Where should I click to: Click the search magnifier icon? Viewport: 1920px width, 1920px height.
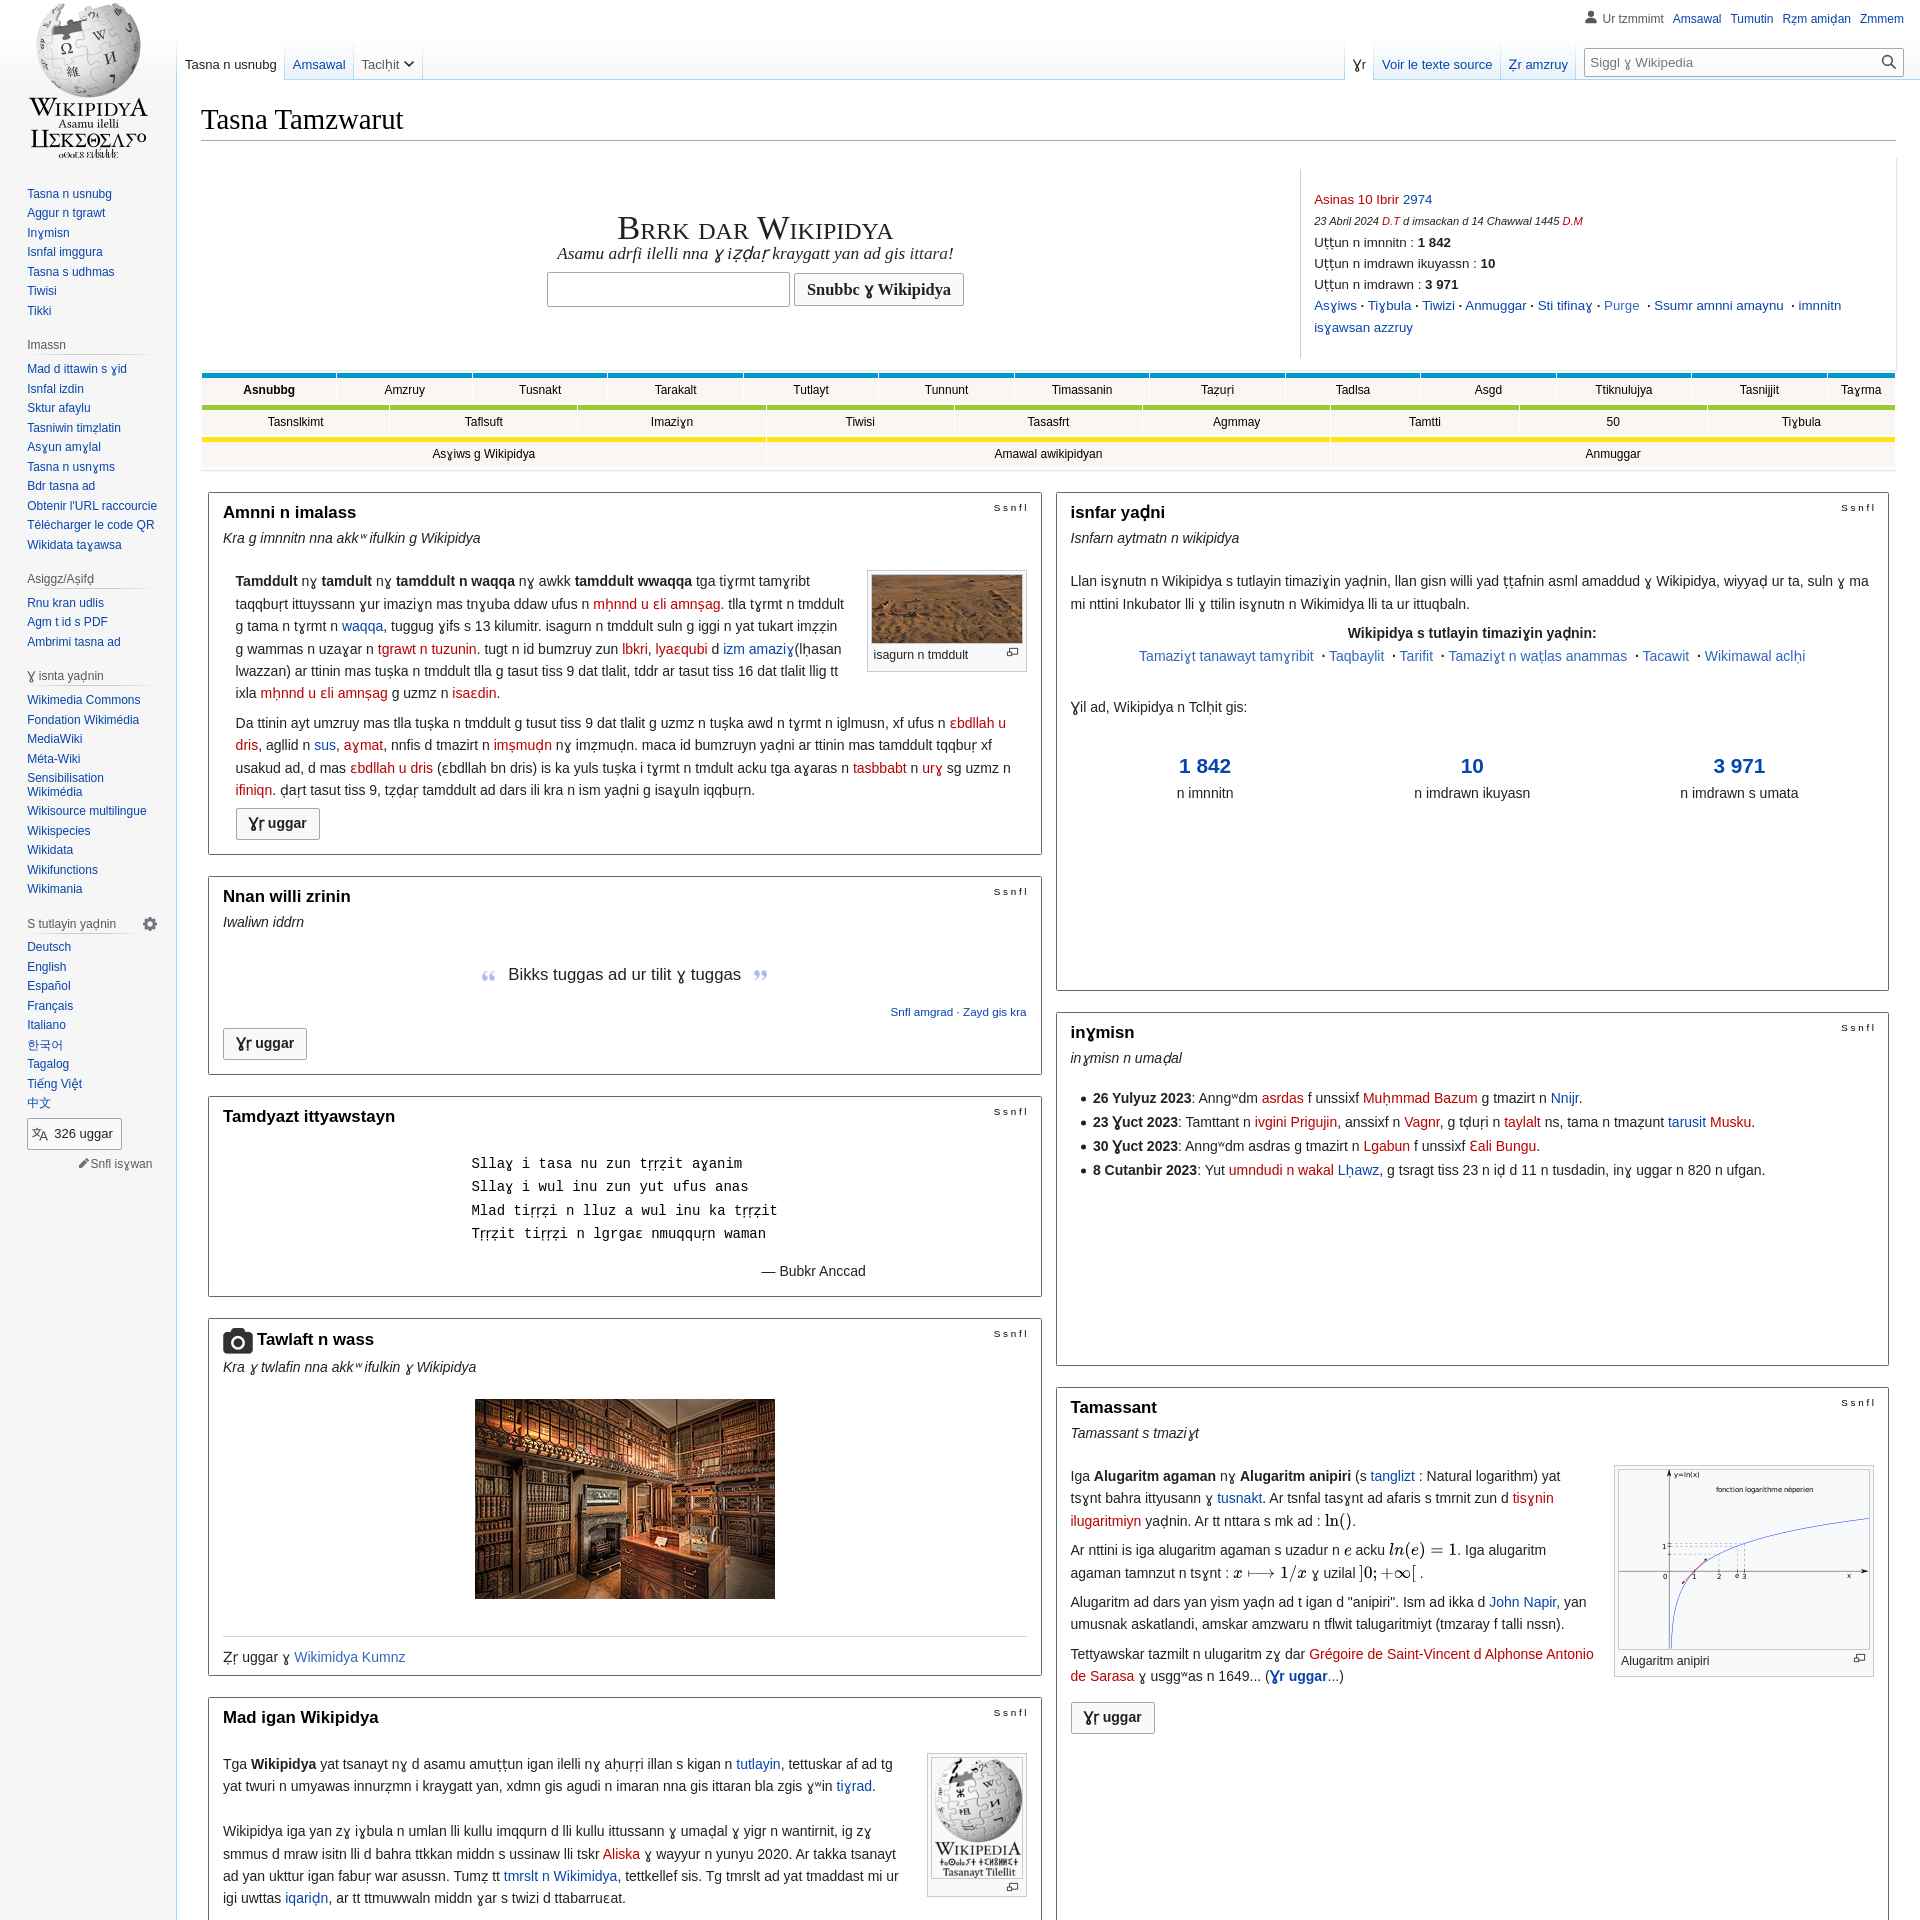tap(1888, 62)
